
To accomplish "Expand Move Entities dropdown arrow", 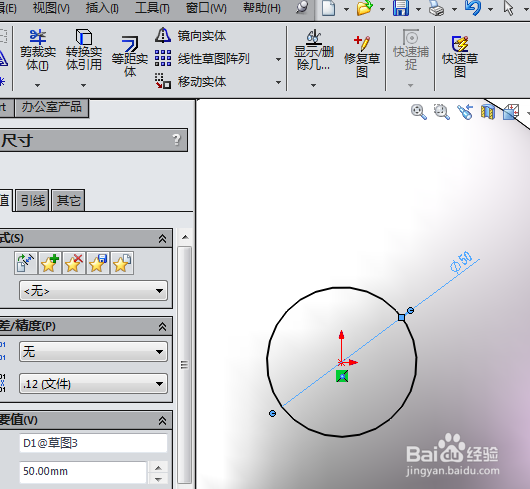I will coord(278,82).
